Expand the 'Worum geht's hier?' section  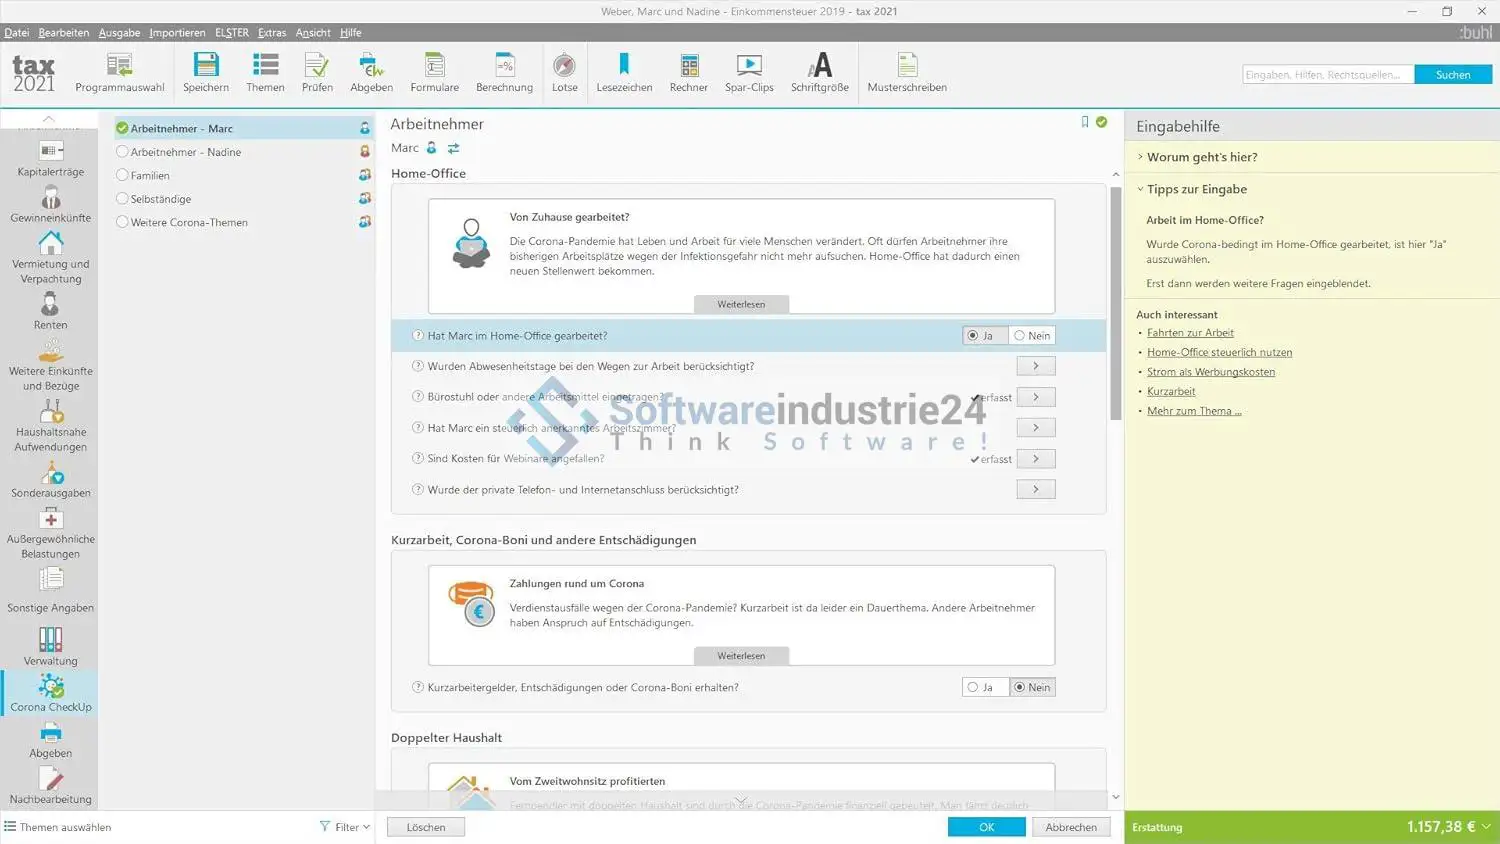[1202, 157]
